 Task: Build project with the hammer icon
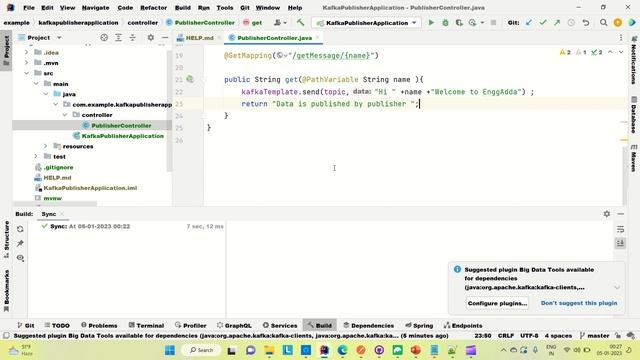click(300, 23)
